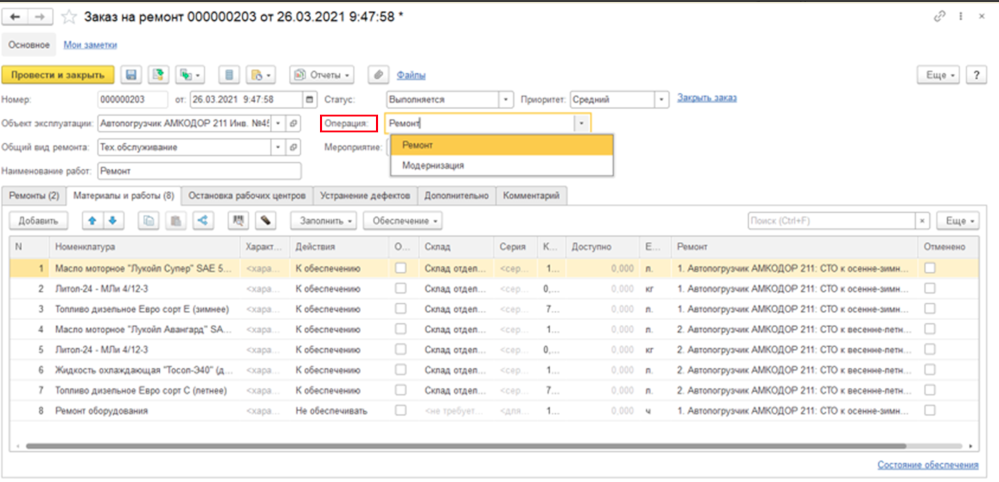
Task: Collapse the Операция dropdown arrow
Action: pos(582,124)
